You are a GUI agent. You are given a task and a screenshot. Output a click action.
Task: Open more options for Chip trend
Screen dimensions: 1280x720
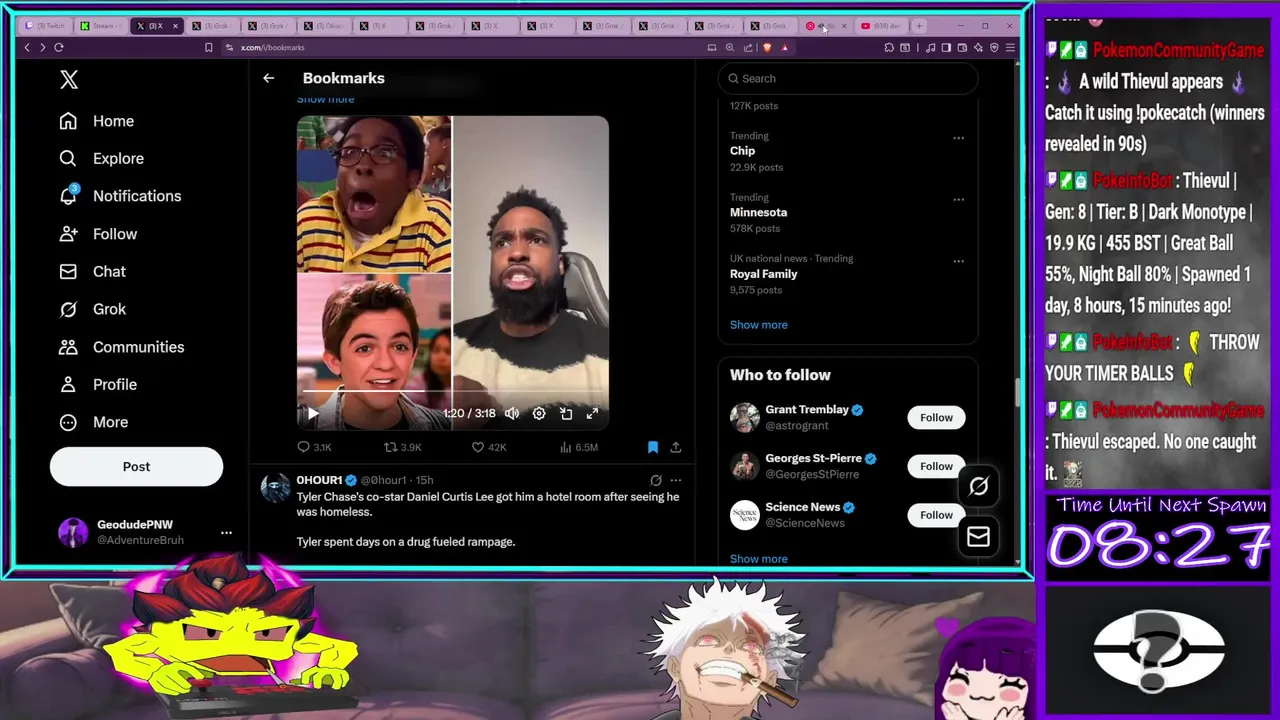tap(958, 138)
